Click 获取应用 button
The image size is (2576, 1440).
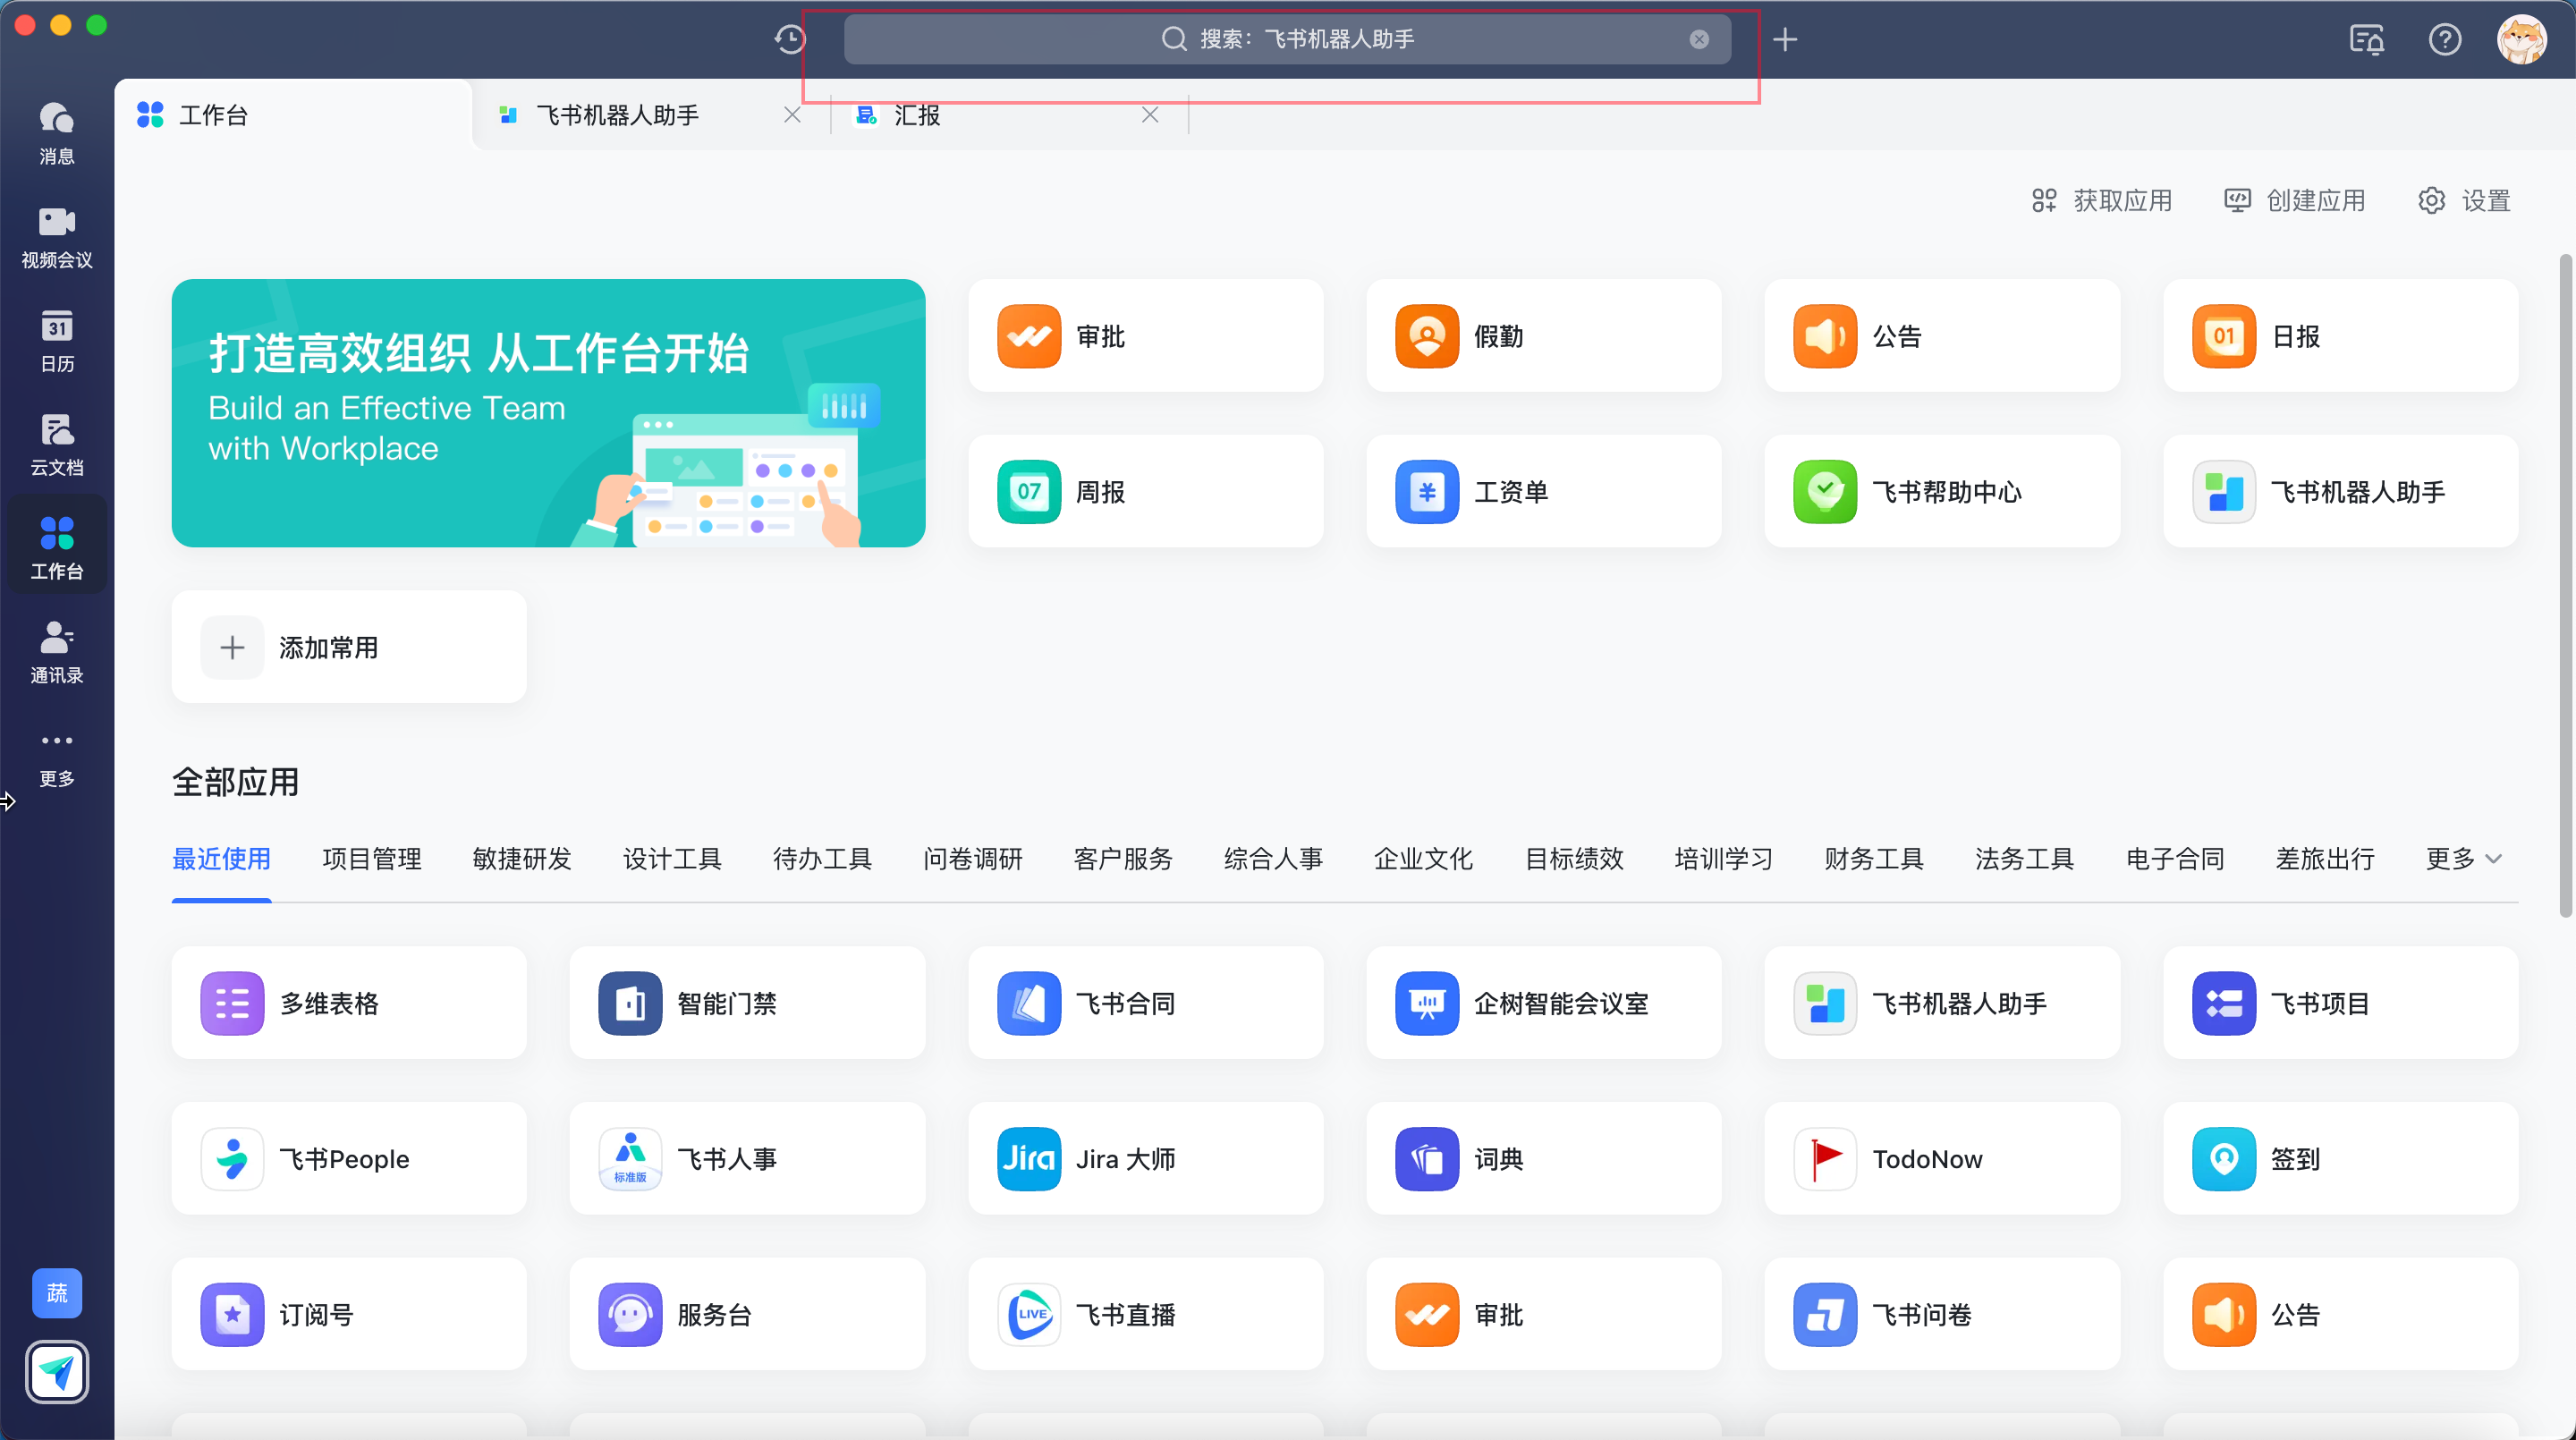tap(2101, 200)
